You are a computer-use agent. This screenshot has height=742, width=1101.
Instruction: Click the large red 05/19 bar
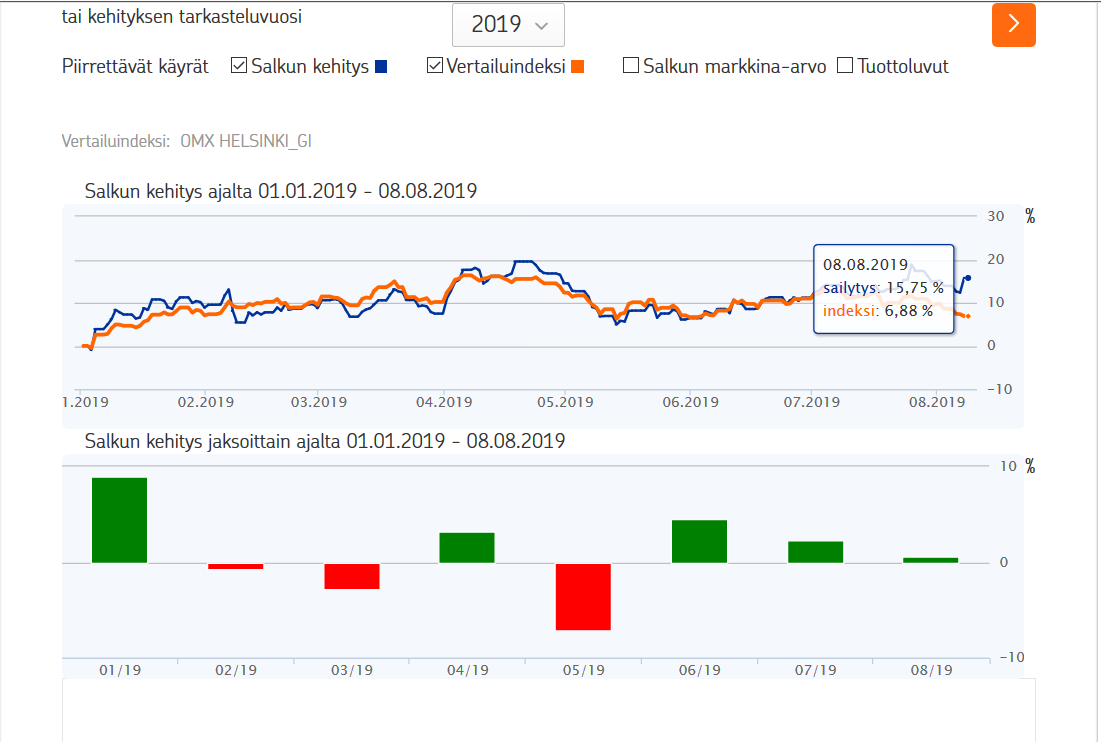tap(583, 597)
